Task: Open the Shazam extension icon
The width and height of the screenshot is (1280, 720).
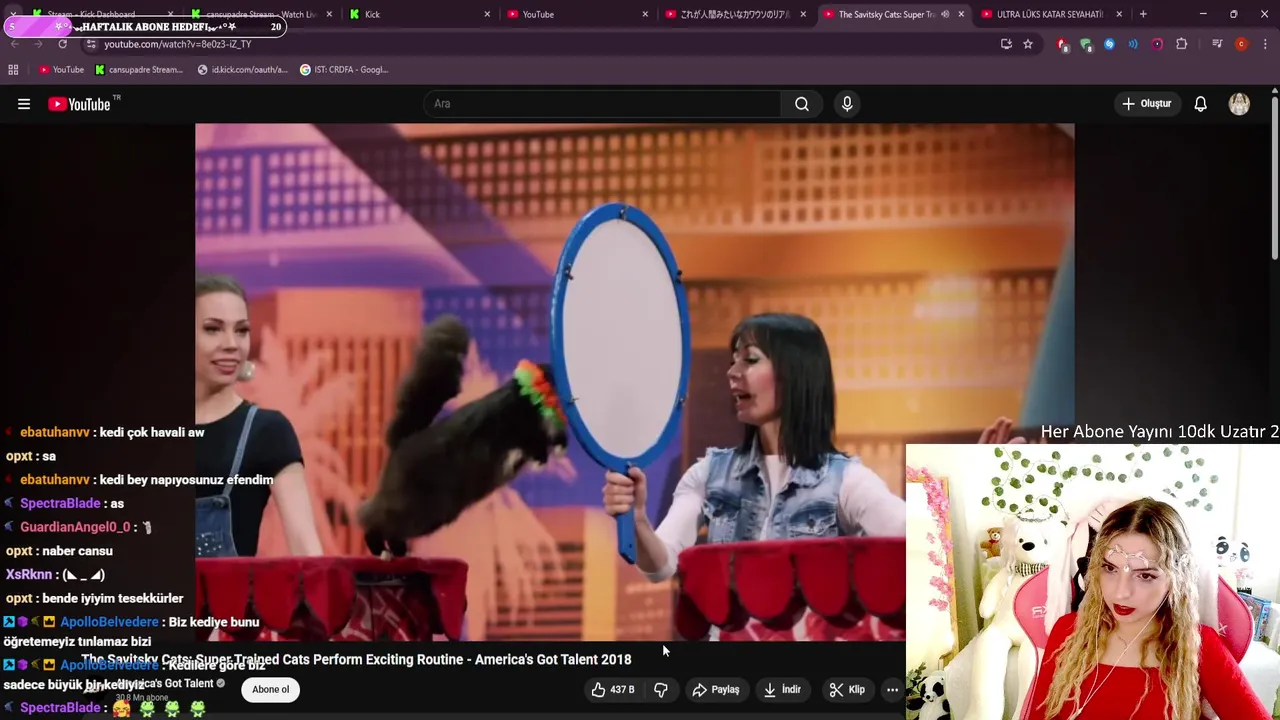Action: pyautogui.click(x=1109, y=44)
